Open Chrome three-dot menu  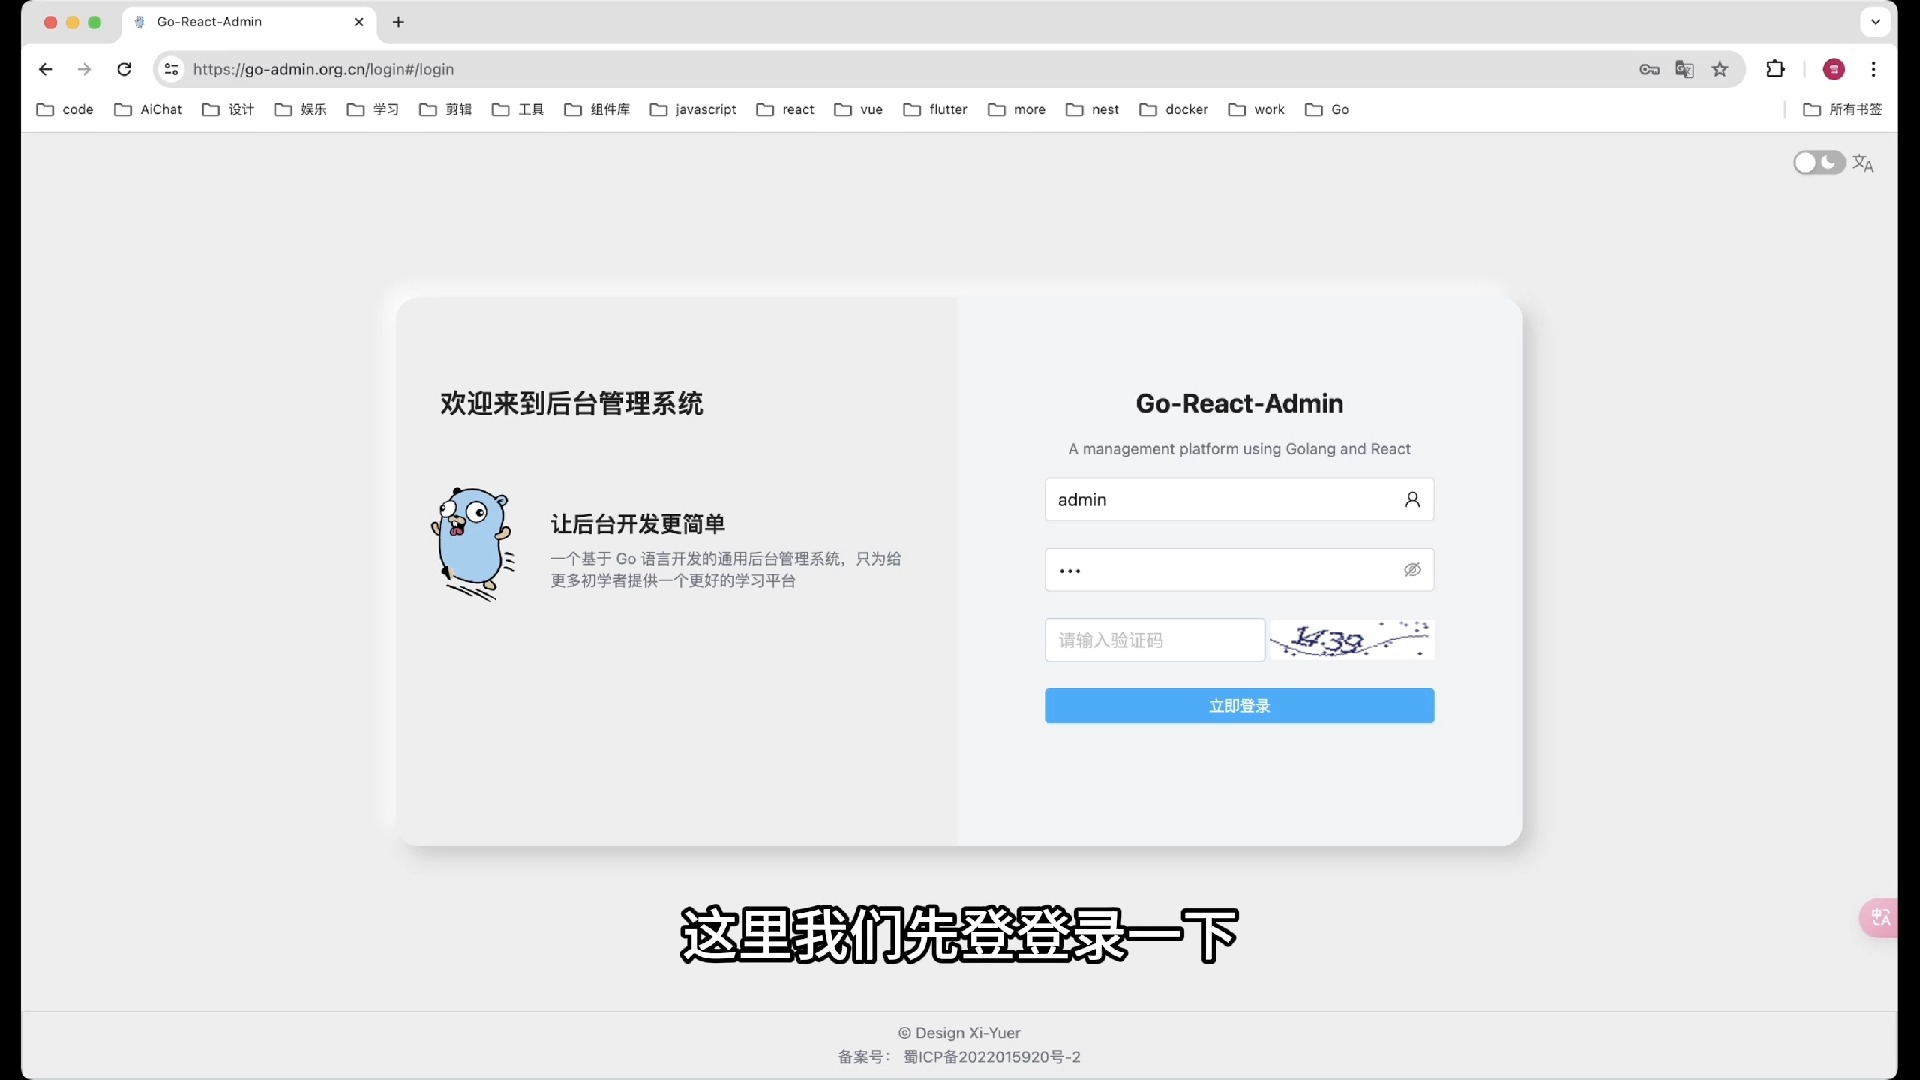[x=1874, y=69]
